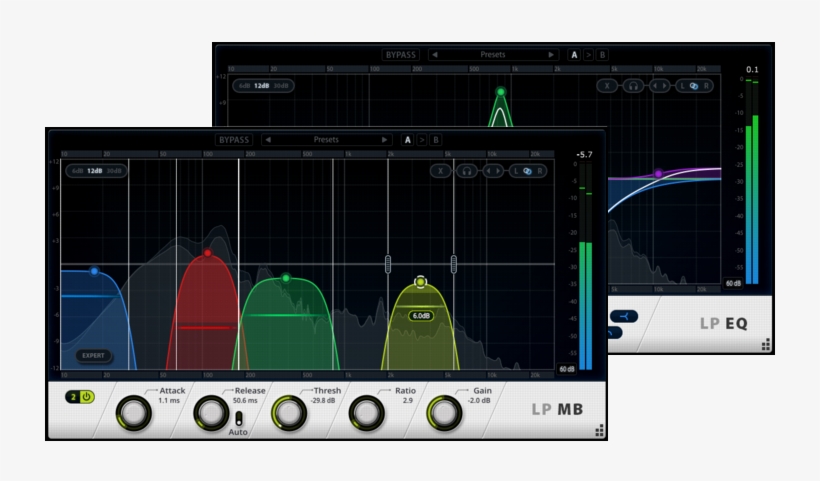Click BYPASS in the LP MB window
The height and width of the screenshot is (481, 820).
point(234,140)
